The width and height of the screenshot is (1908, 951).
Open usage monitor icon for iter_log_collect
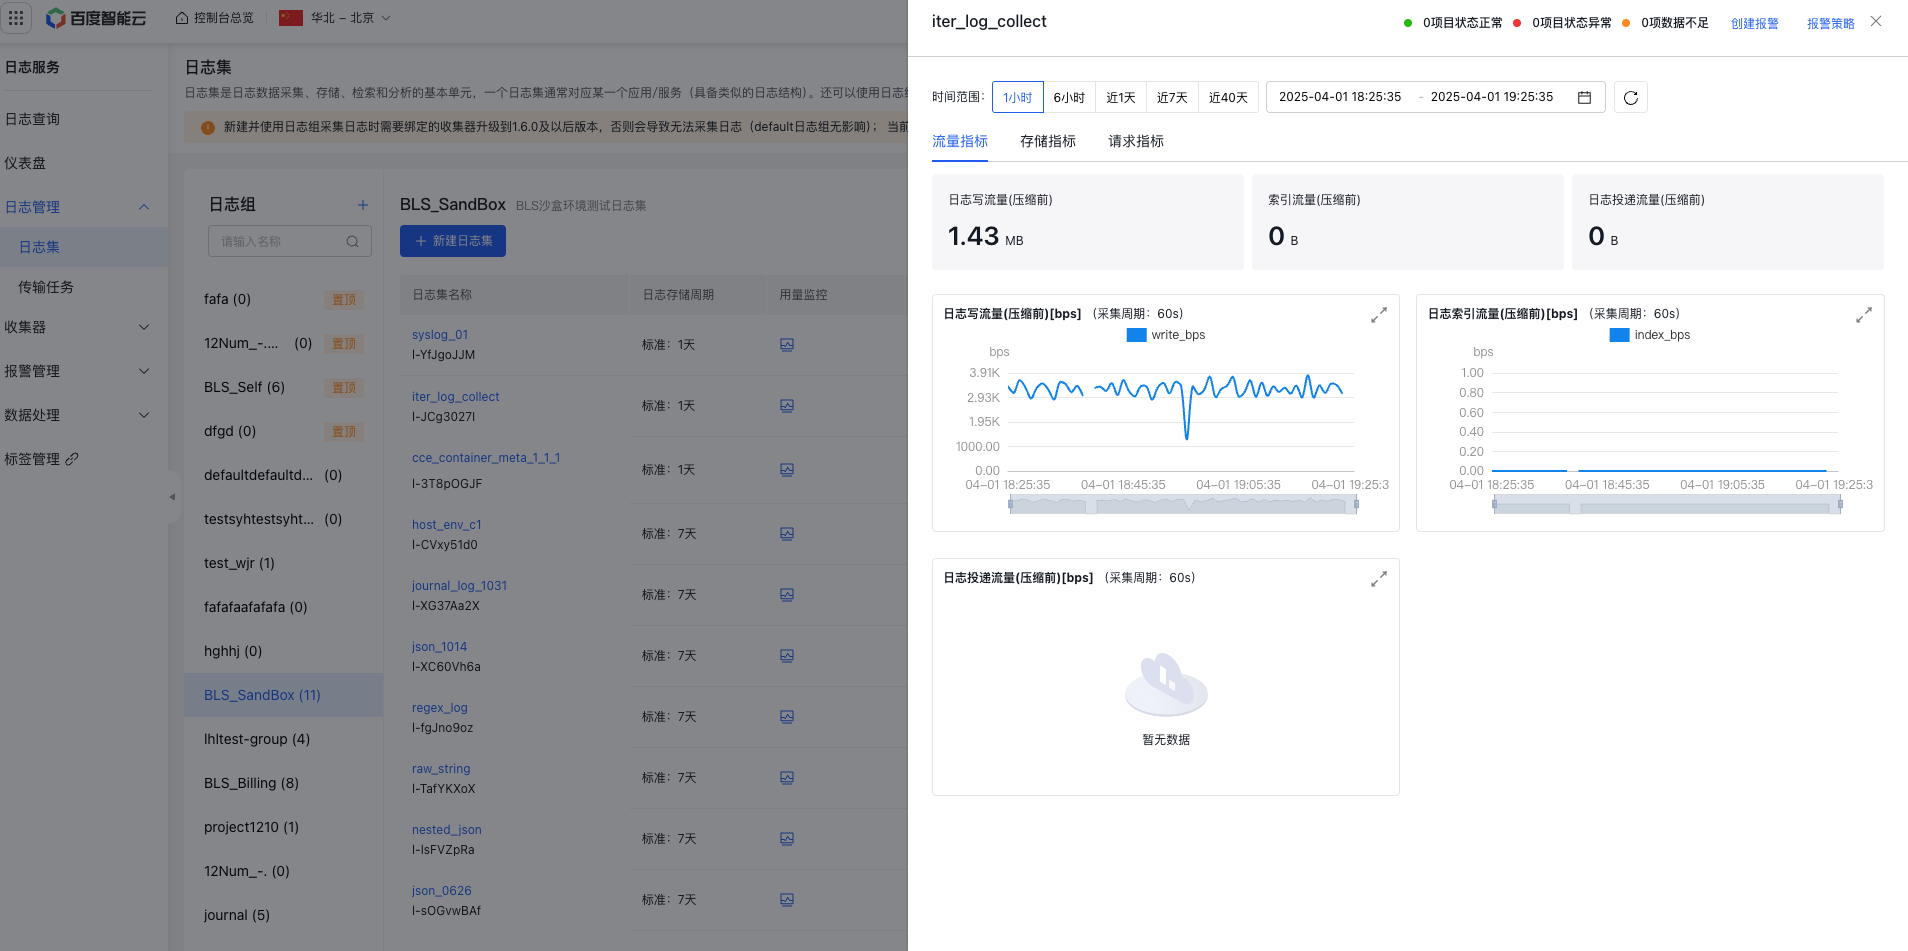pyautogui.click(x=787, y=406)
